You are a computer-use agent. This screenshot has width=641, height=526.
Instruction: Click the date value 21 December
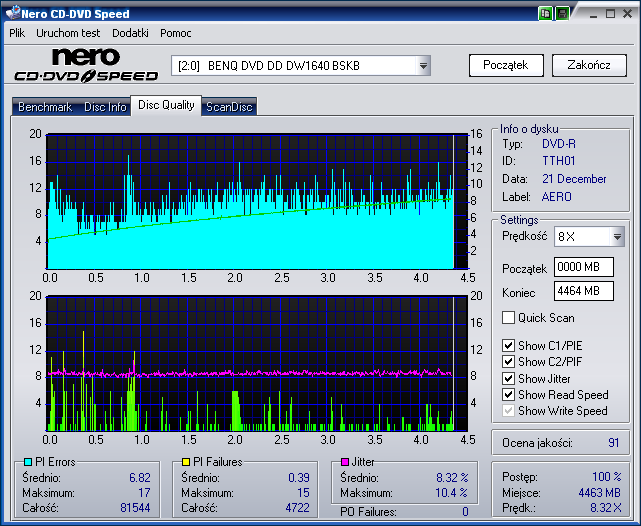[x=574, y=179]
